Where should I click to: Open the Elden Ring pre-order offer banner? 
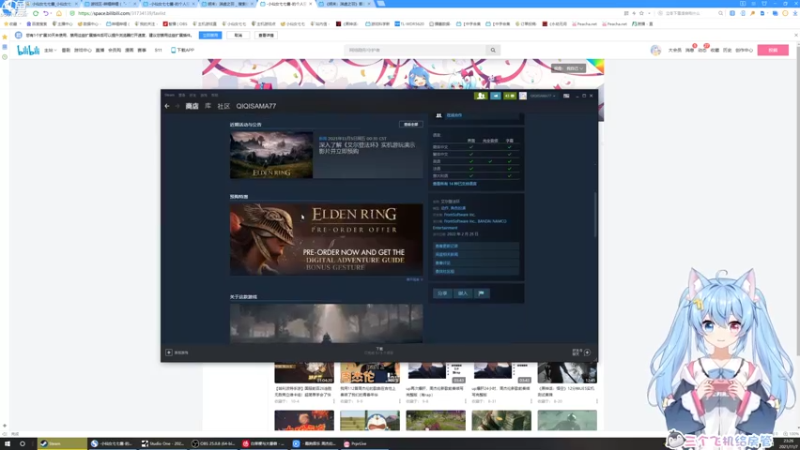(326, 240)
